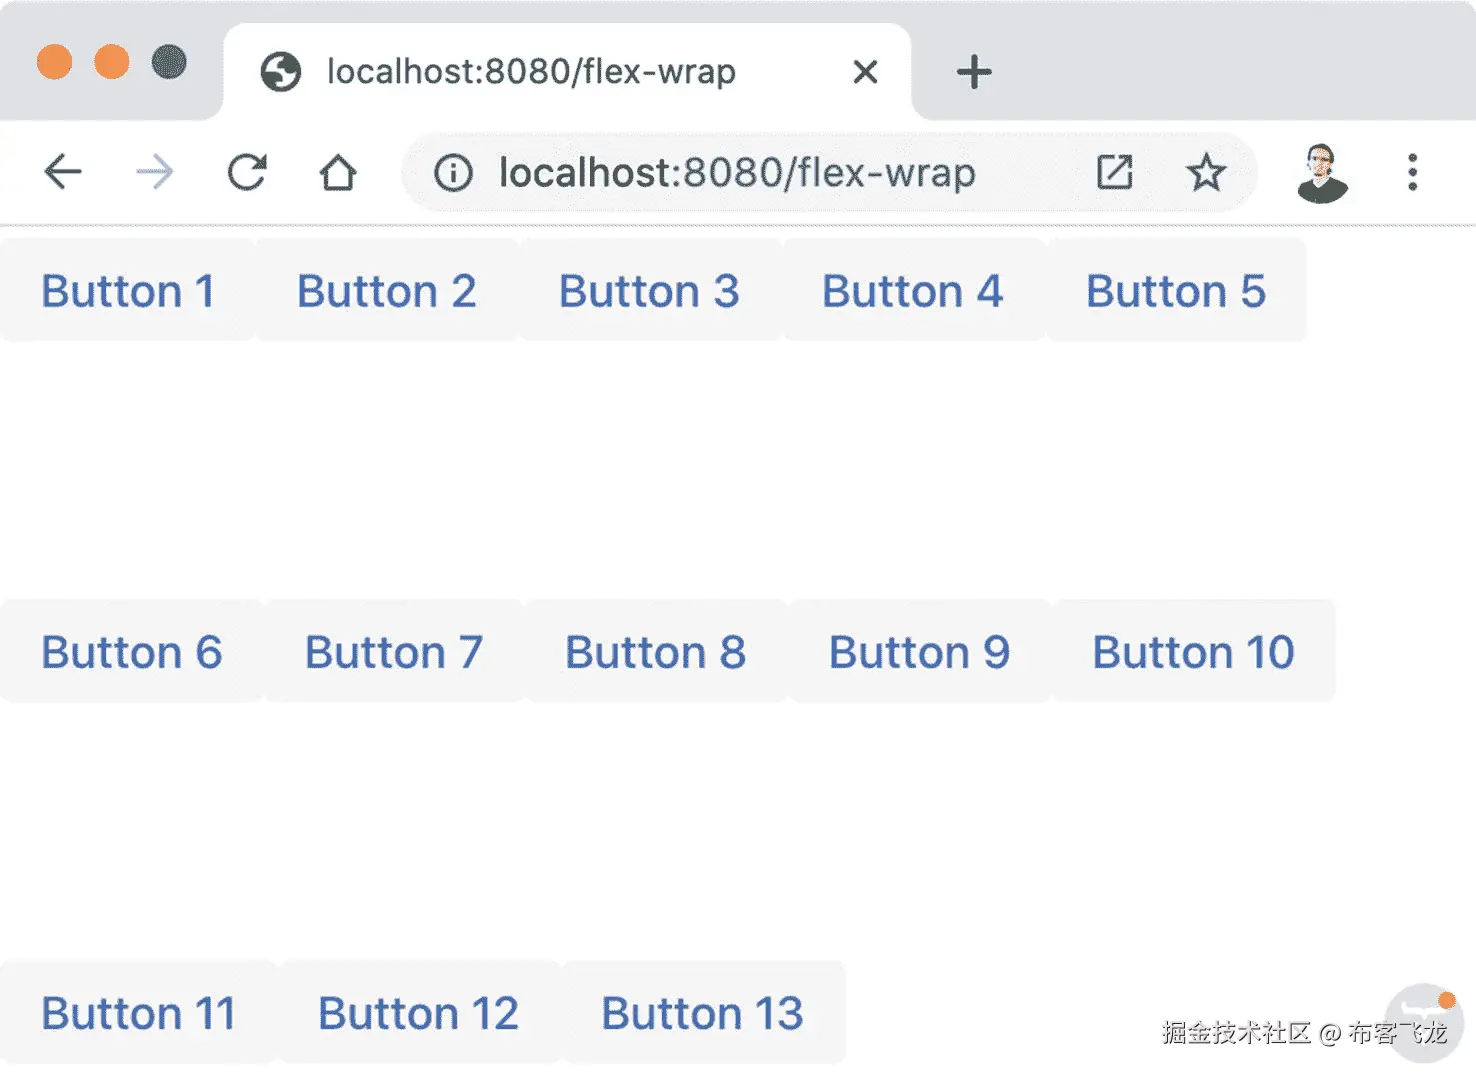
Task: View site information icon
Action: pyautogui.click(x=453, y=173)
